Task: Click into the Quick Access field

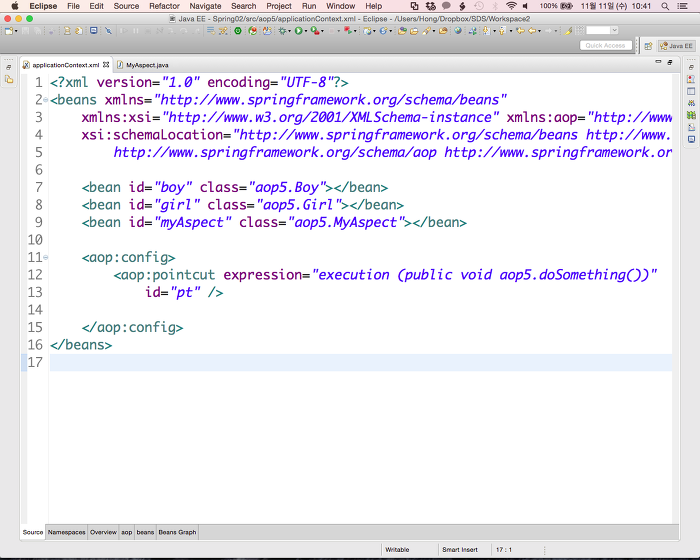Action: [x=605, y=46]
